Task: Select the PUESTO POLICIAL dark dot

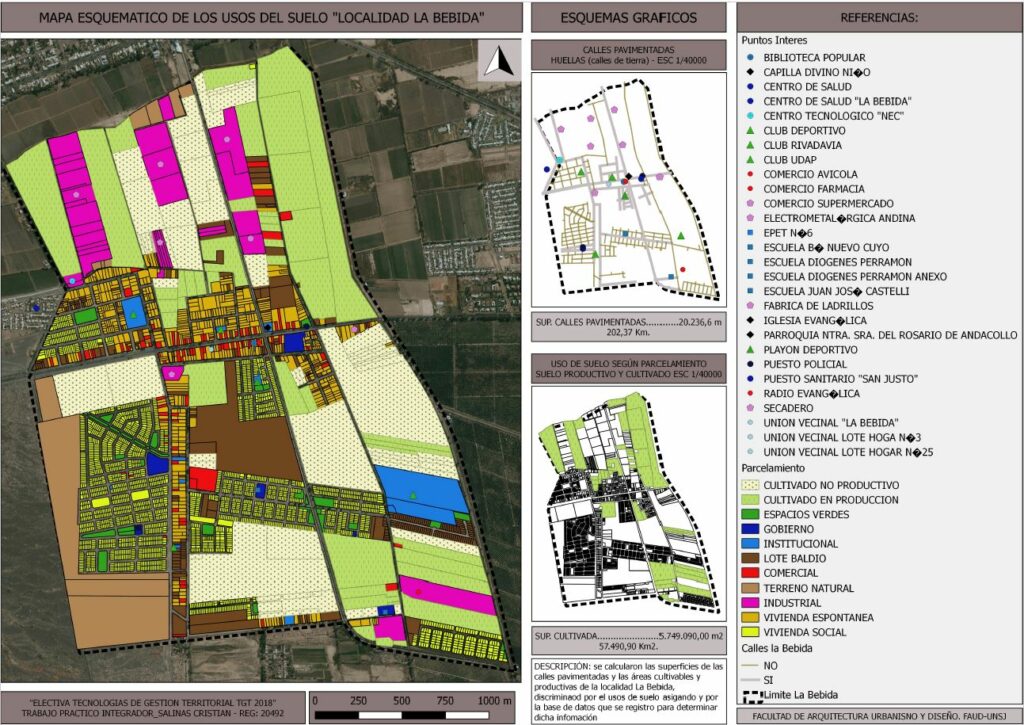Action: coord(750,364)
